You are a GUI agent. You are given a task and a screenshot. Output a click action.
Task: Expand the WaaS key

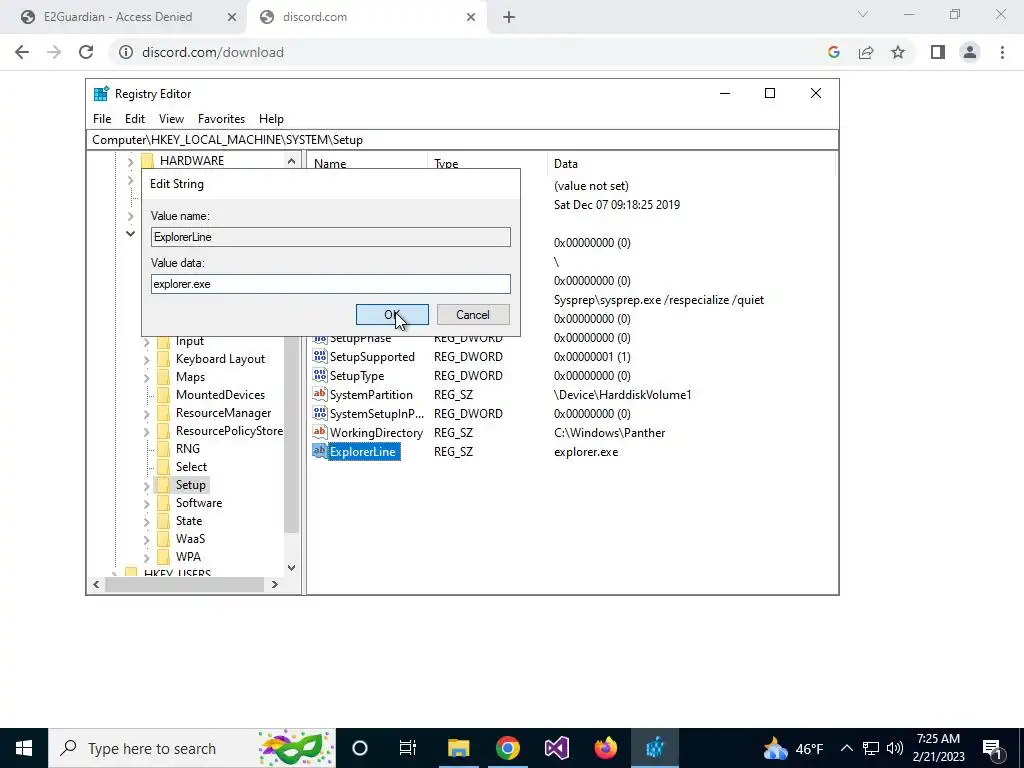coord(146,539)
